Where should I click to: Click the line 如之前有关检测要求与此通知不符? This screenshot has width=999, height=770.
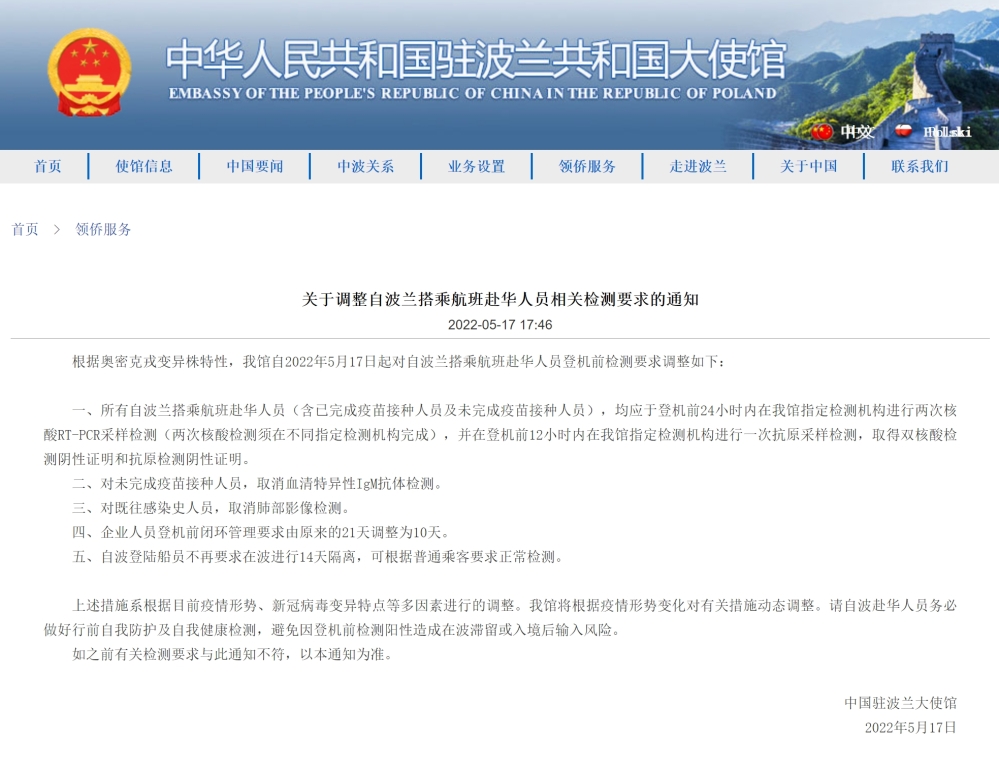pyautogui.click(x=232, y=654)
